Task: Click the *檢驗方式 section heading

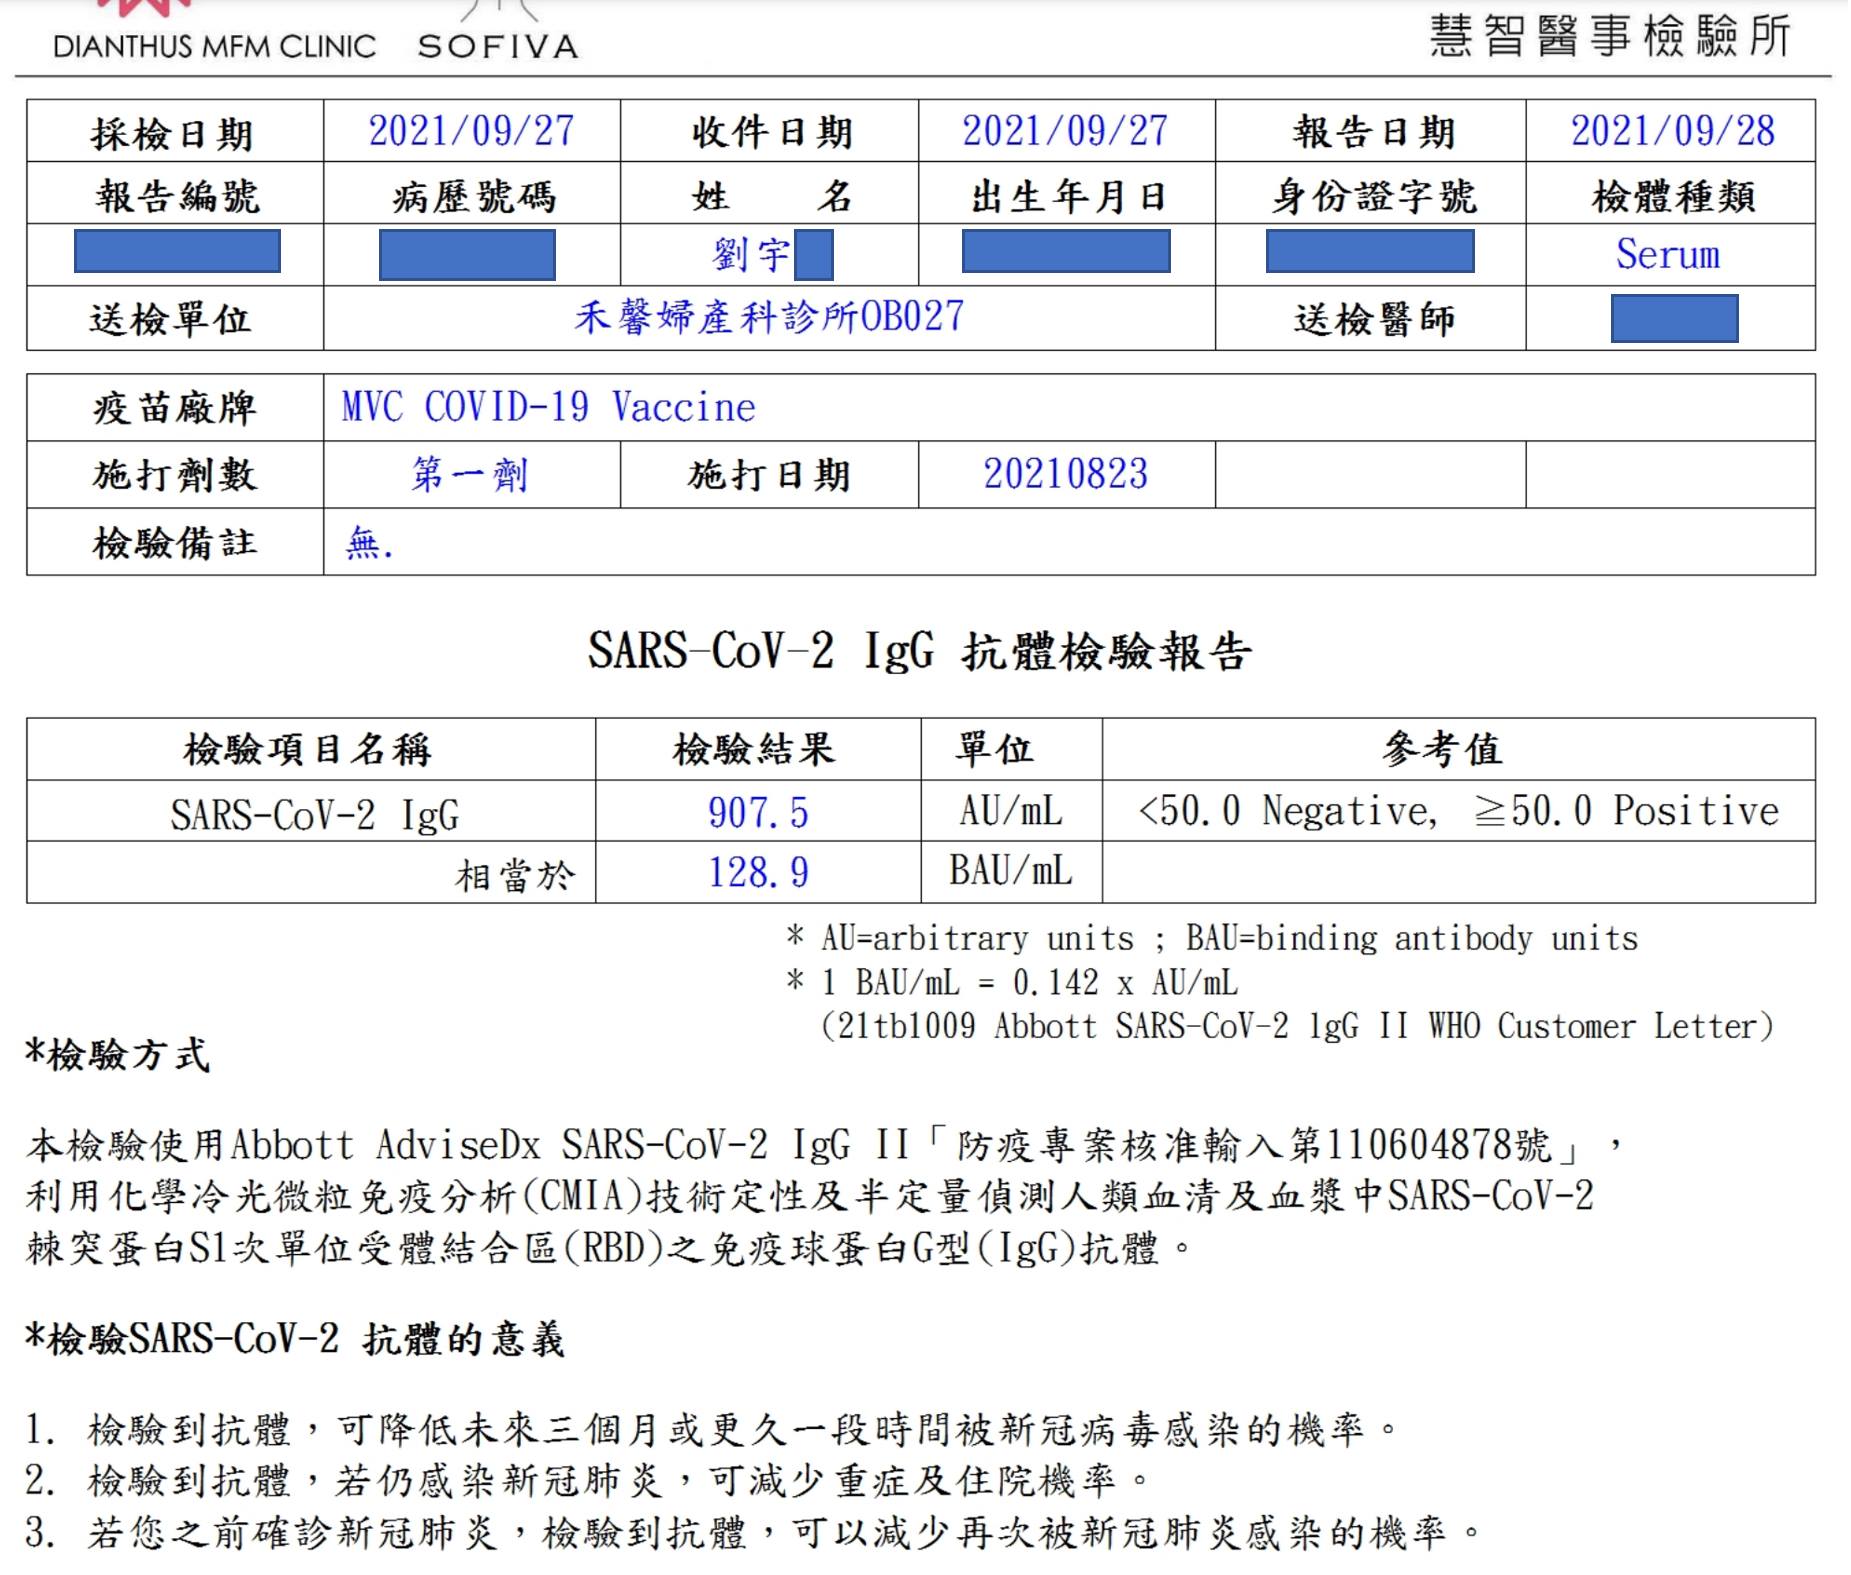Action: coord(118,1055)
